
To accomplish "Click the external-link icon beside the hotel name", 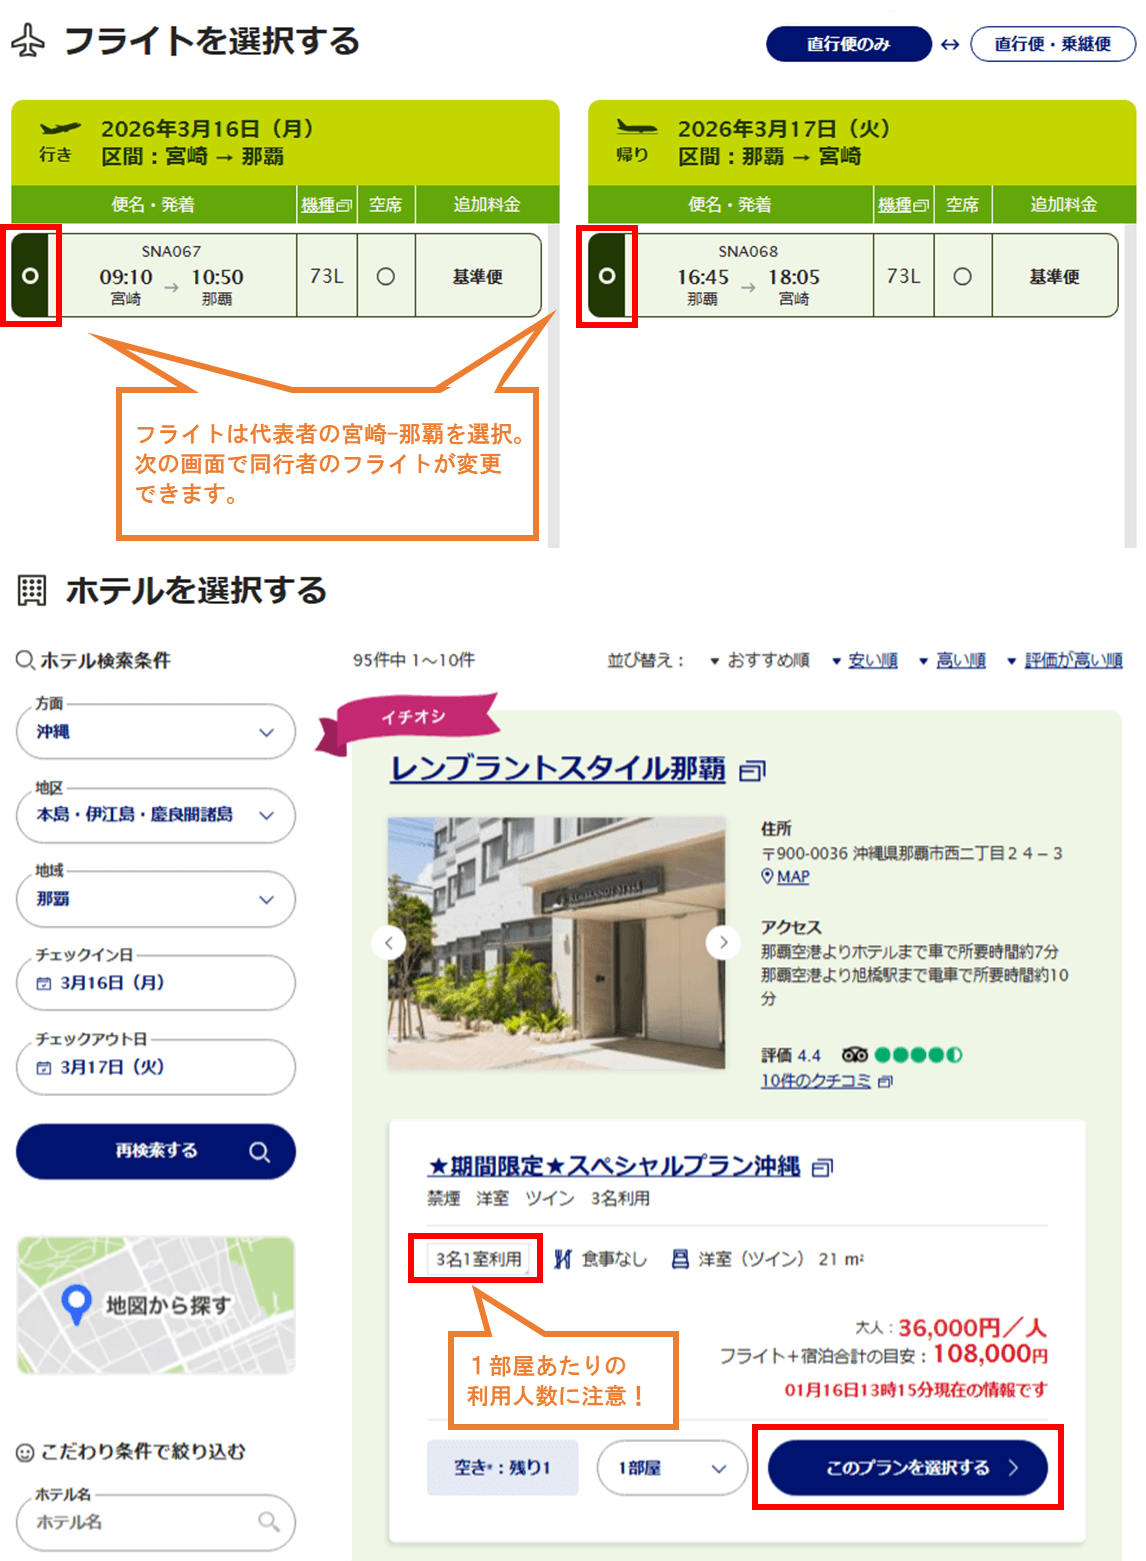I will tap(752, 770).
